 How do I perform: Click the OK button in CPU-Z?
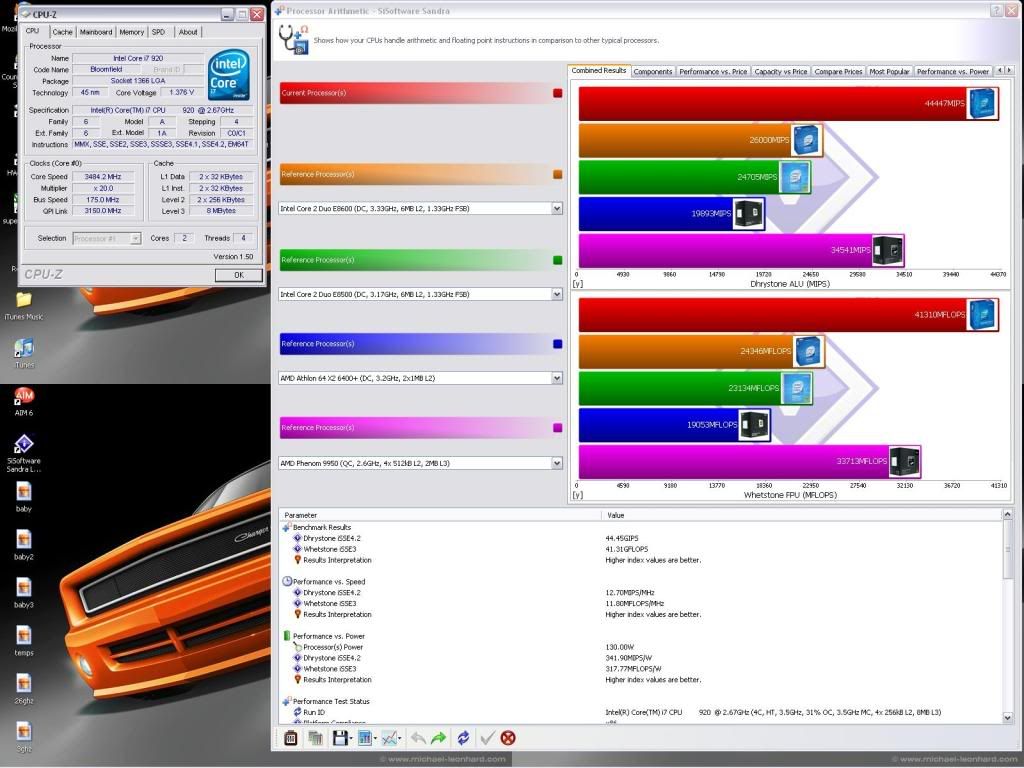[238, 274]
